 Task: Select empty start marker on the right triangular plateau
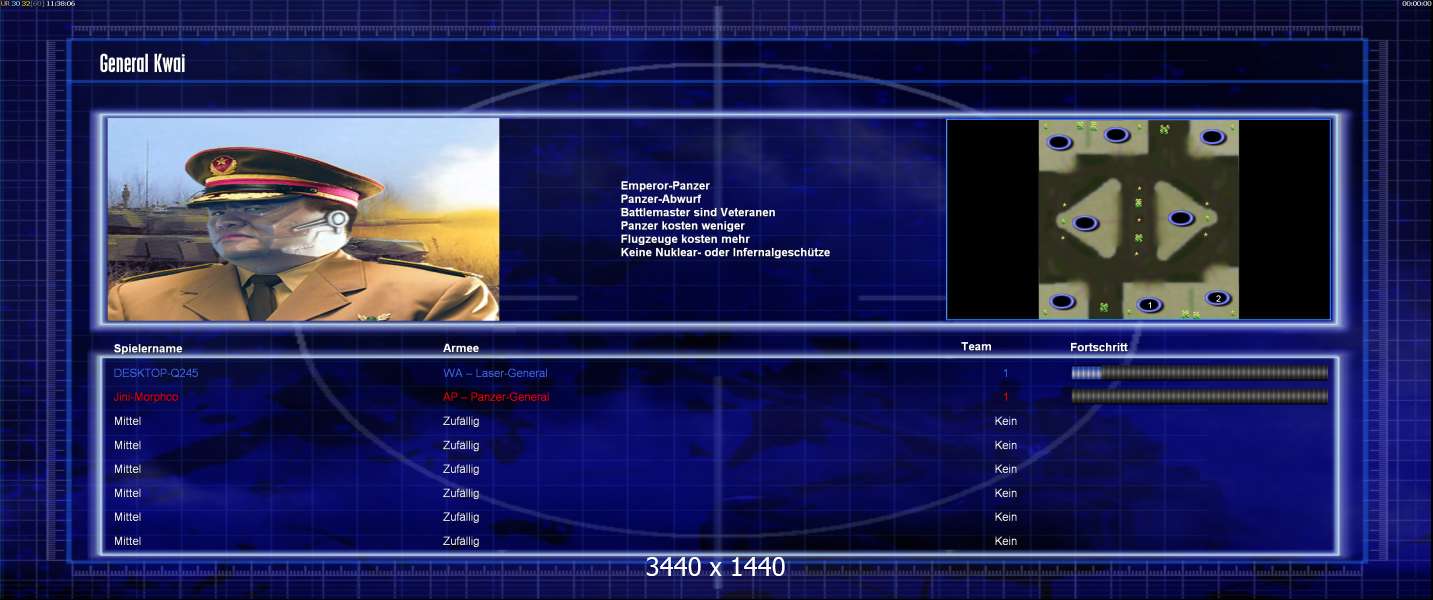1182,218
